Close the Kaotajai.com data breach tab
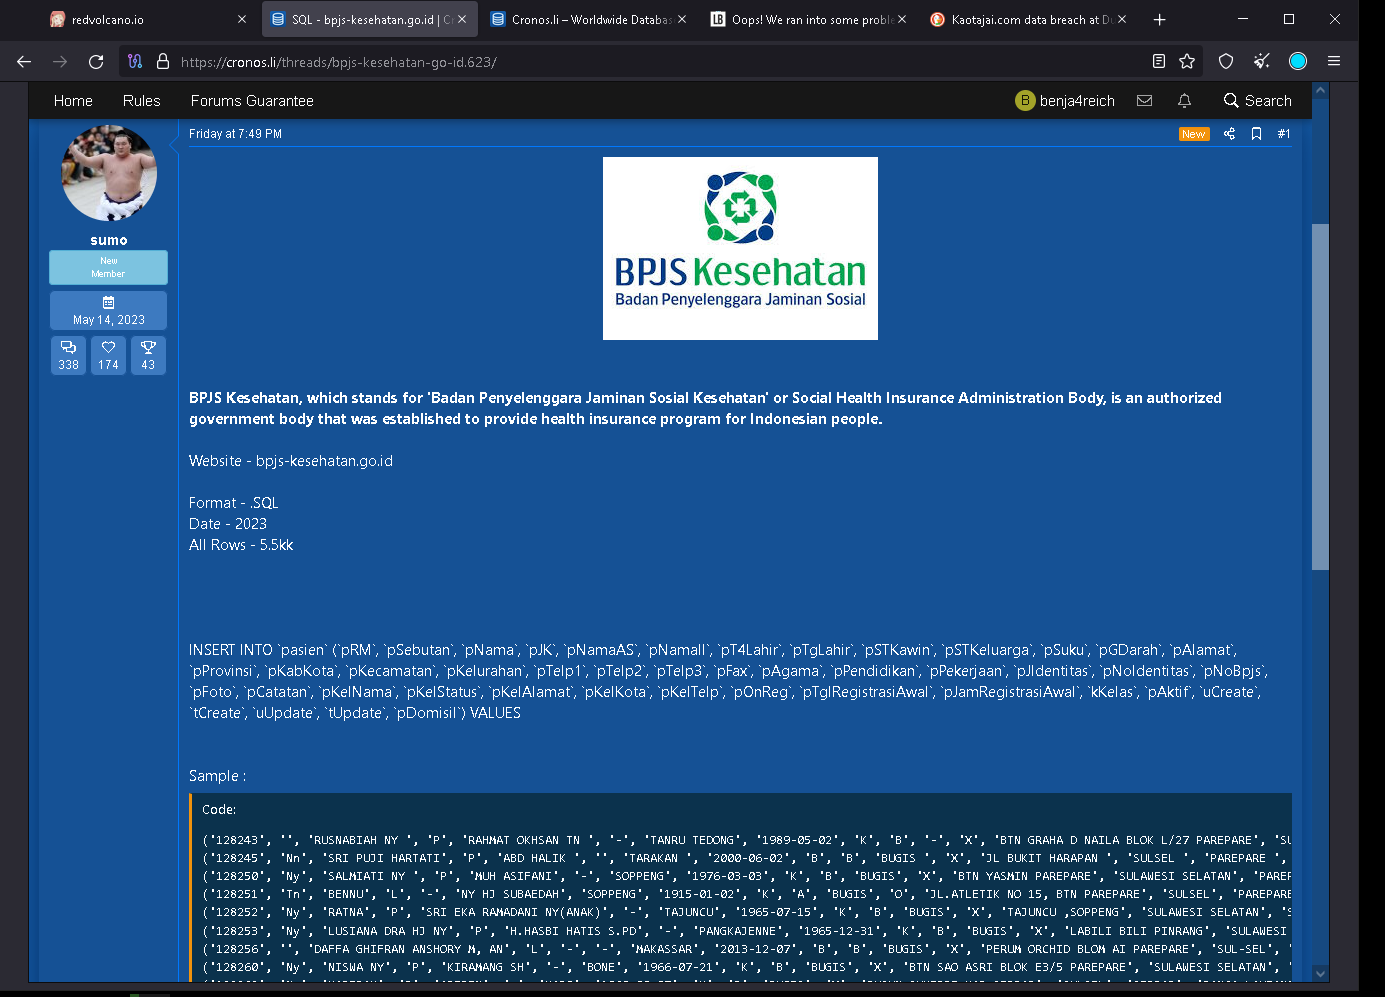The image size is (1385, 997). click(1122, 19)
